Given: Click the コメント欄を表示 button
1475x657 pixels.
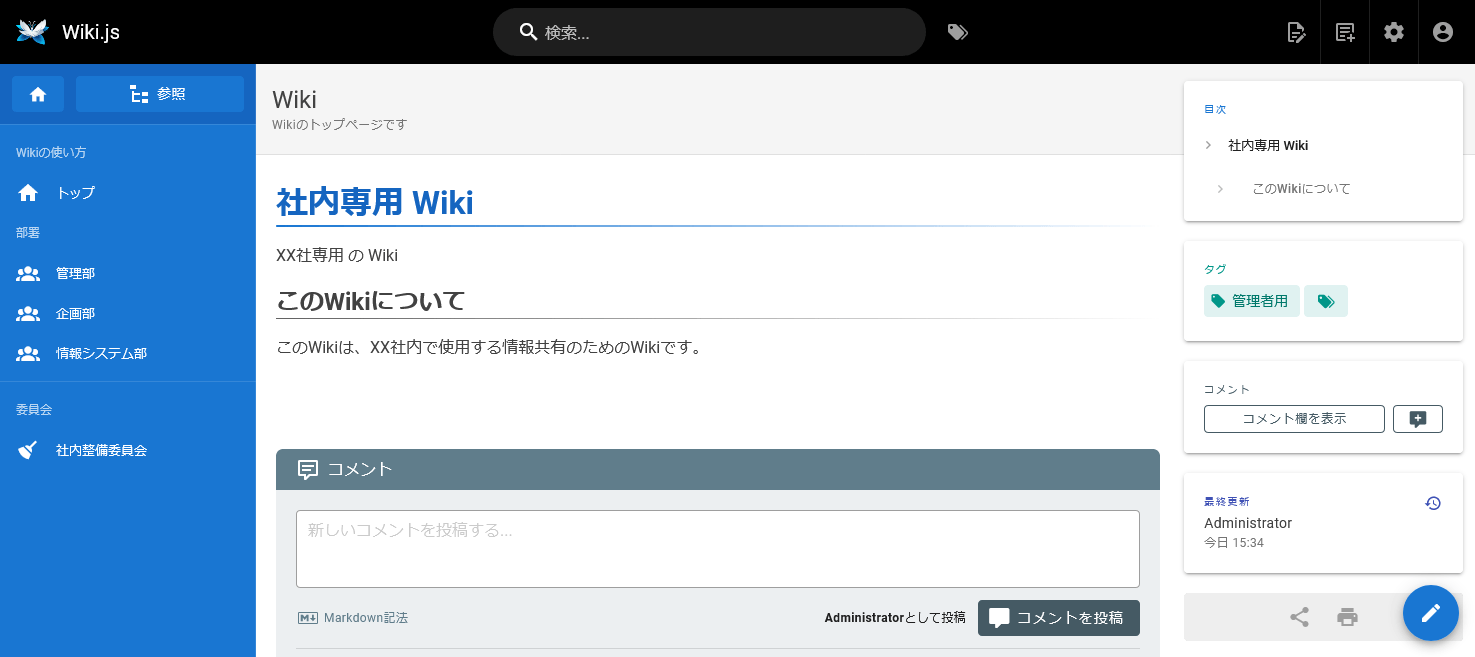Looking at the screenshot, I should pyautogui.click(x=1294, y=419).
